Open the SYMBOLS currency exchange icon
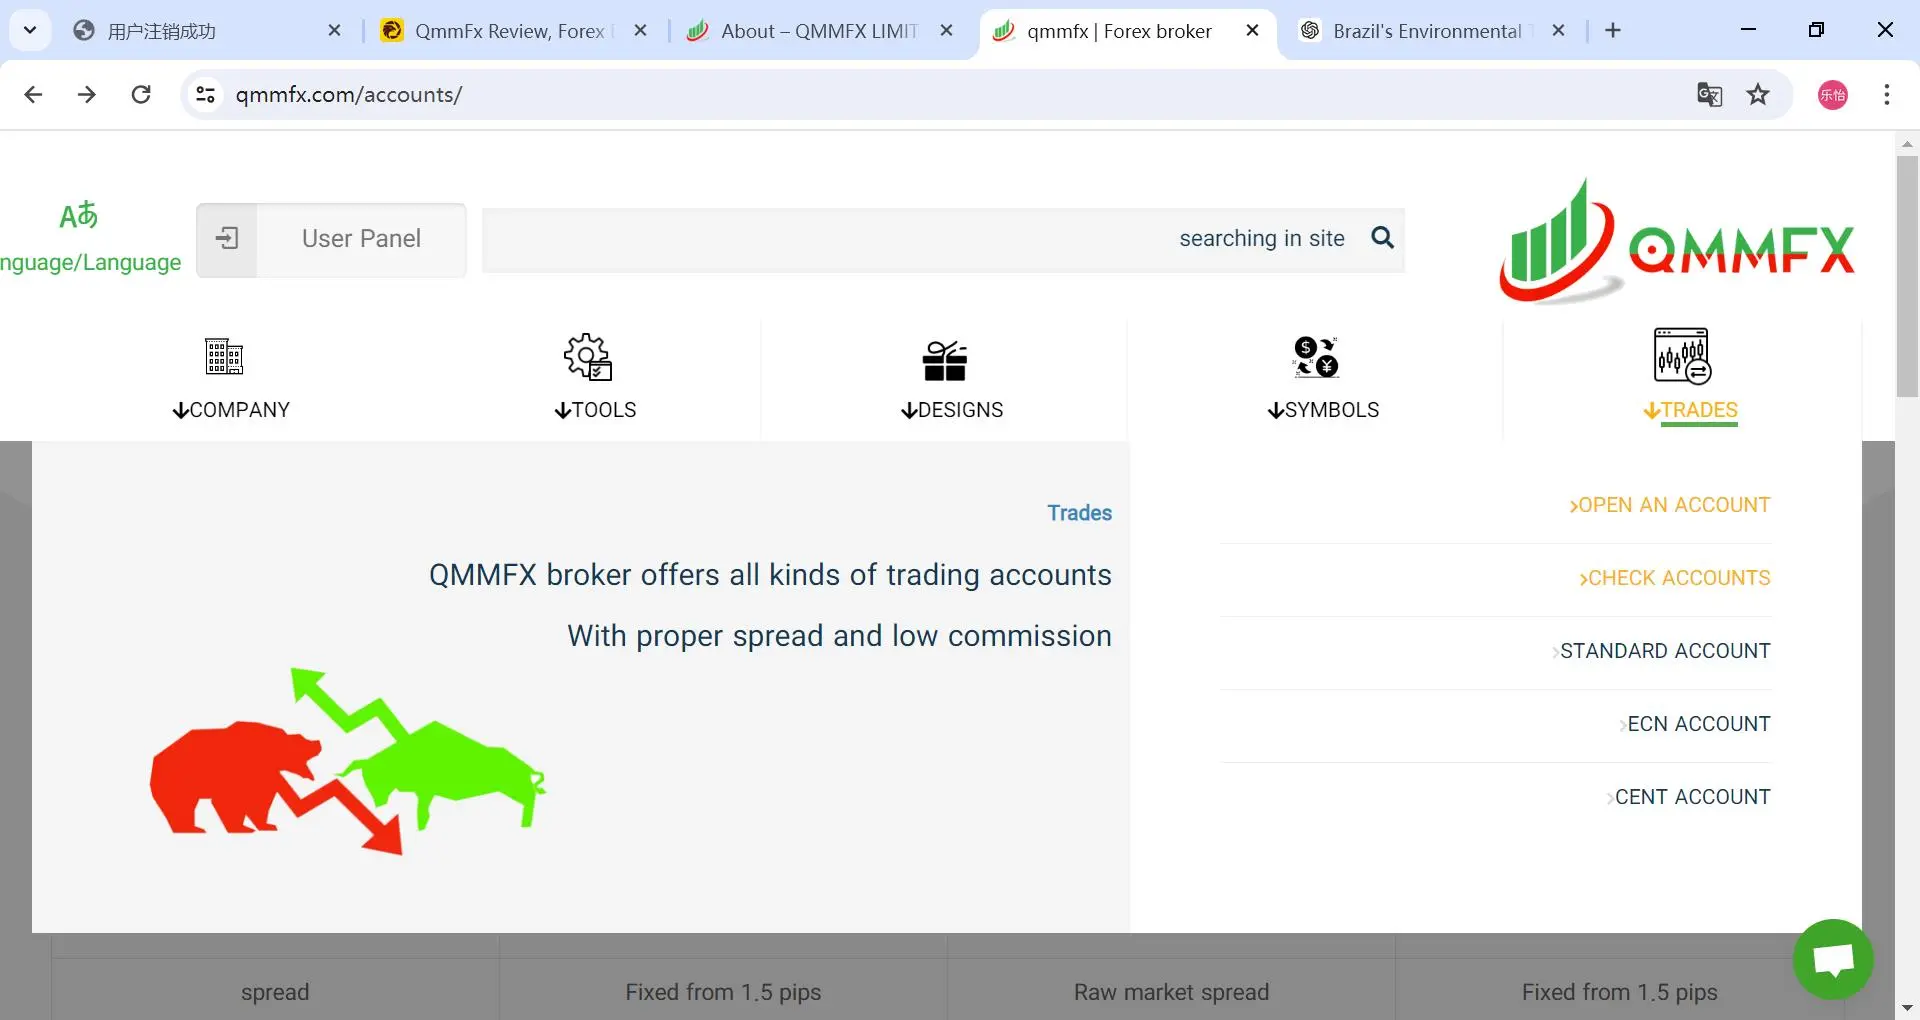The height and width of the screenshot is (1020, 1920). click(x=1316, y=357)
